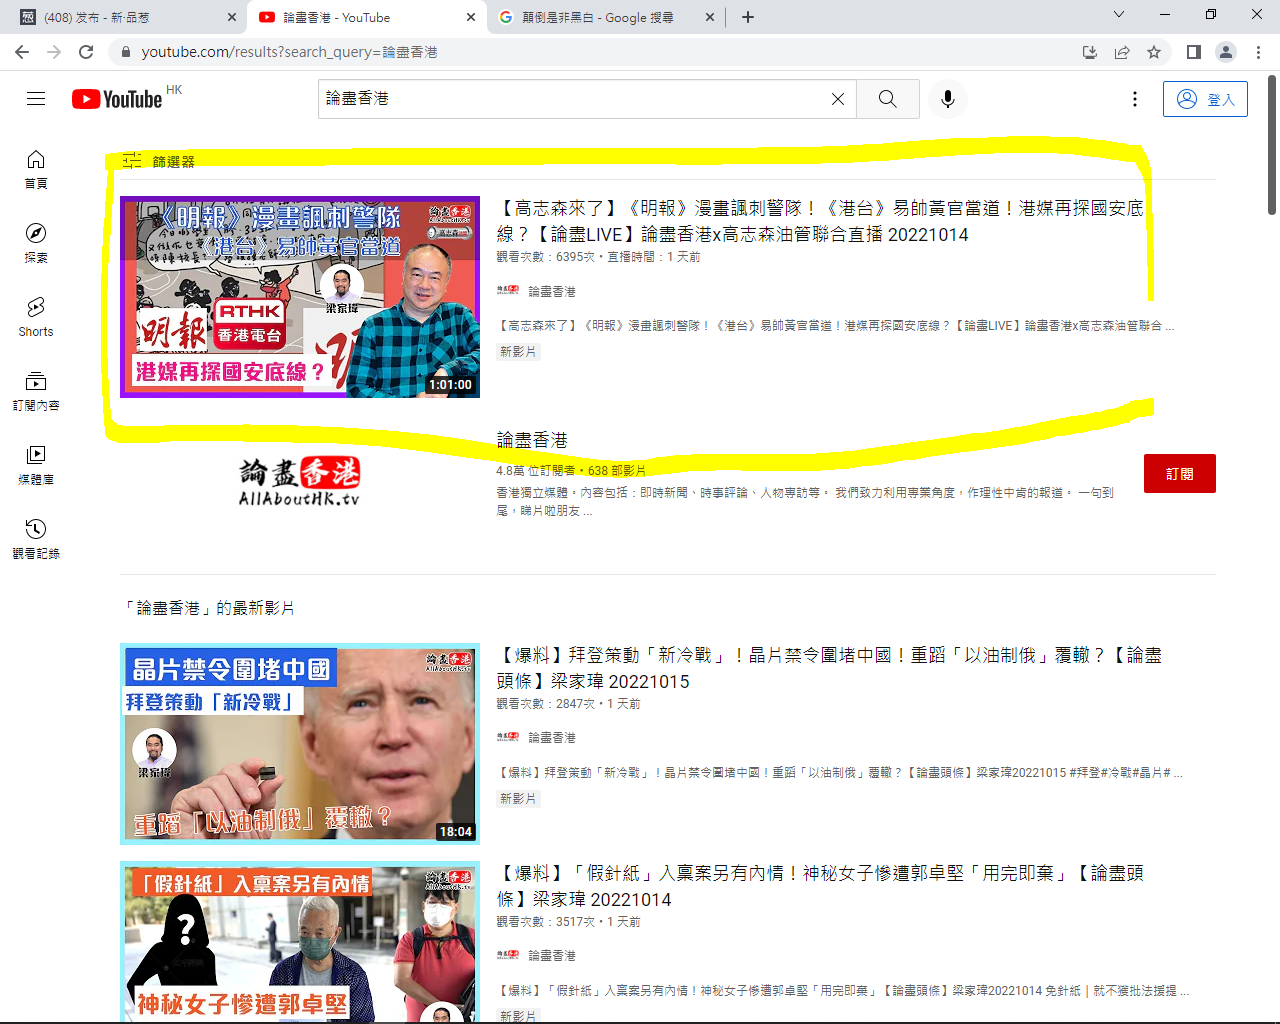Image resolution: width=1280 pixels, height=1024 pixels.
Task: Play the 假針紙入稟案 video thumbnail
Action: (x=300, y=941)
